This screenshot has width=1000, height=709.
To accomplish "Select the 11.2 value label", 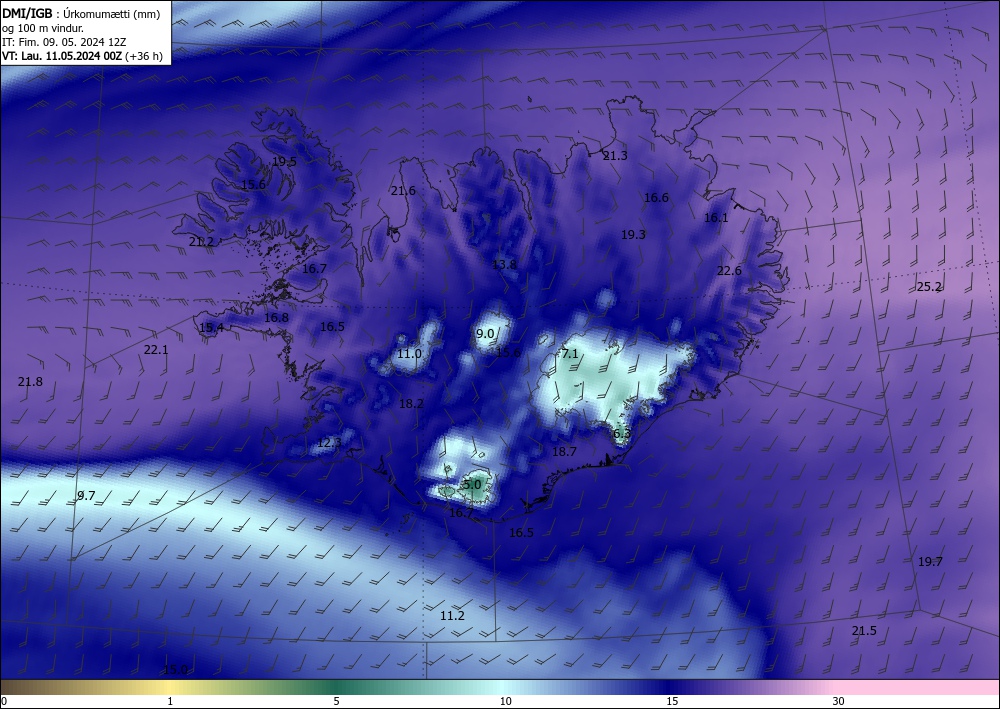I will coord(452,616).
